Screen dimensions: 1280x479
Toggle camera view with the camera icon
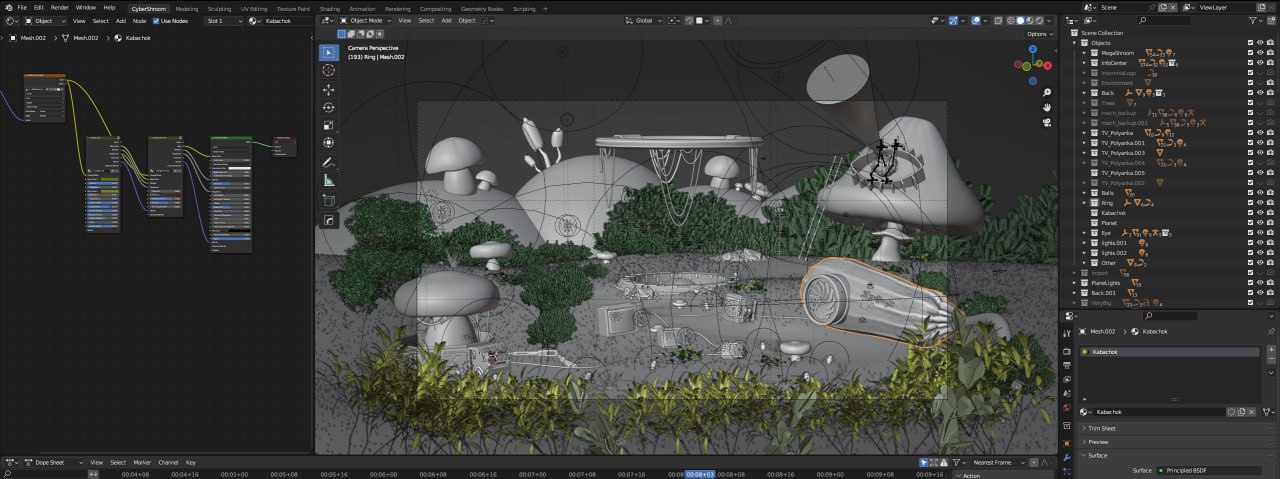click(1046, 123)
